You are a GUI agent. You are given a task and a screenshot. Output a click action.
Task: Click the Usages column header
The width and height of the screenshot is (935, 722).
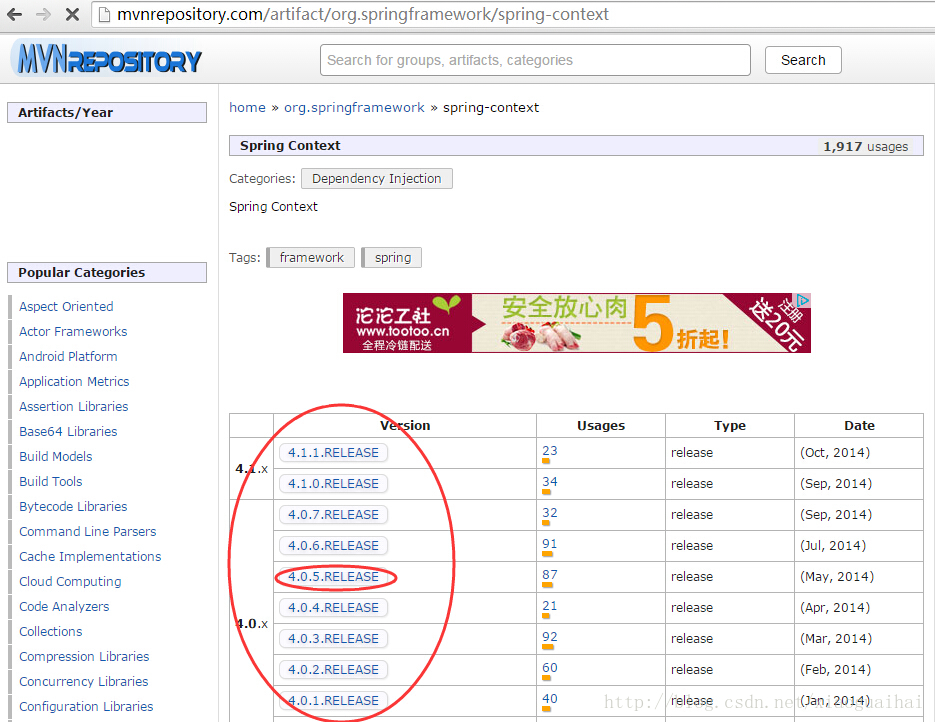pyautogui.click(x=600, y=426)
